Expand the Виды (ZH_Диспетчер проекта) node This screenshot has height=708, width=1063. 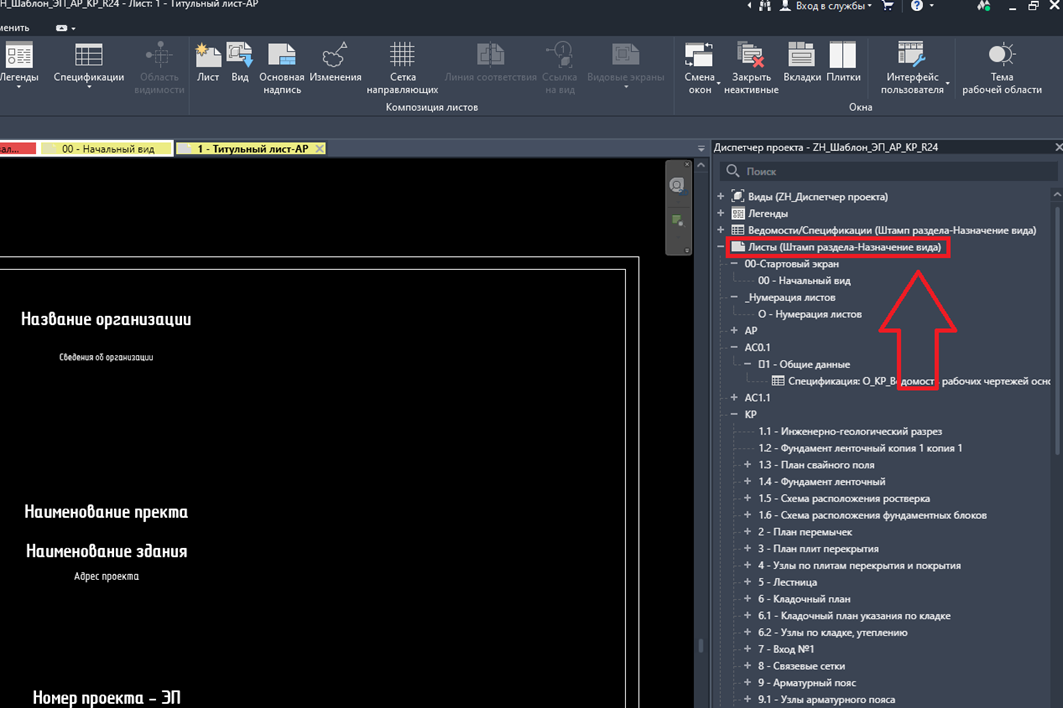[x=721, y=197]
